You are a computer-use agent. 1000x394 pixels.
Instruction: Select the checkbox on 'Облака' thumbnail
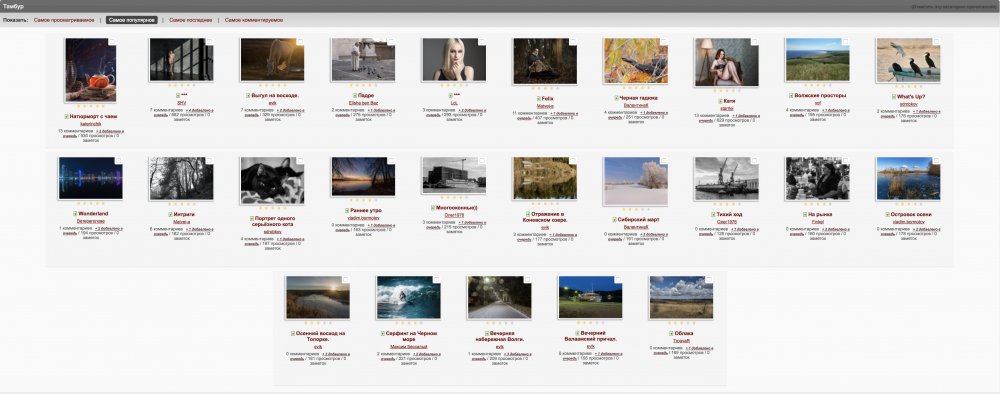(709, 280)
